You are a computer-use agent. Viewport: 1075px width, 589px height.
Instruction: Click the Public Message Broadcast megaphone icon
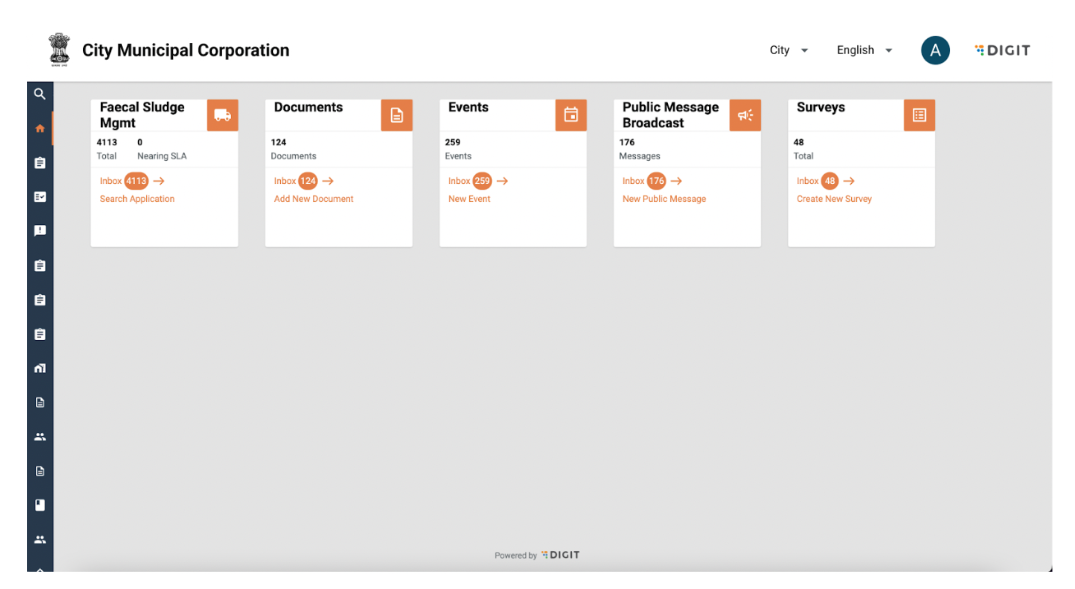[745, 115]
